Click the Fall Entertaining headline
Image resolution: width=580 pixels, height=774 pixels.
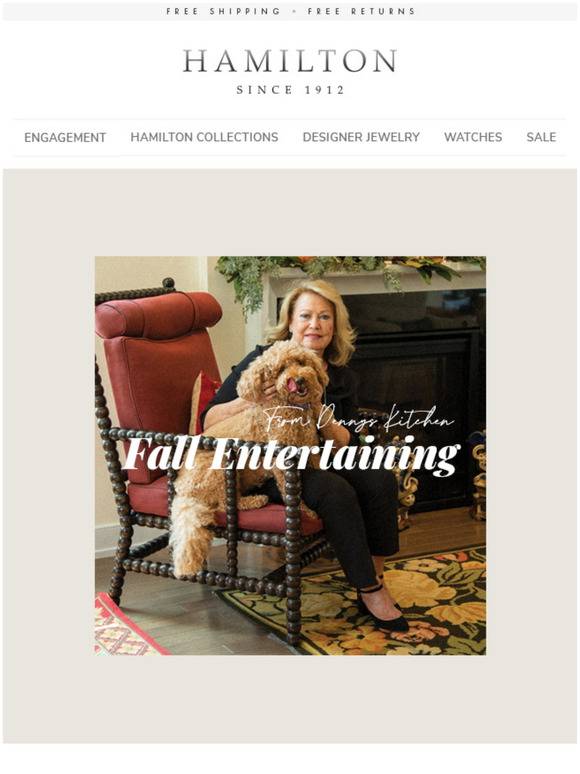tap(291, 454)
